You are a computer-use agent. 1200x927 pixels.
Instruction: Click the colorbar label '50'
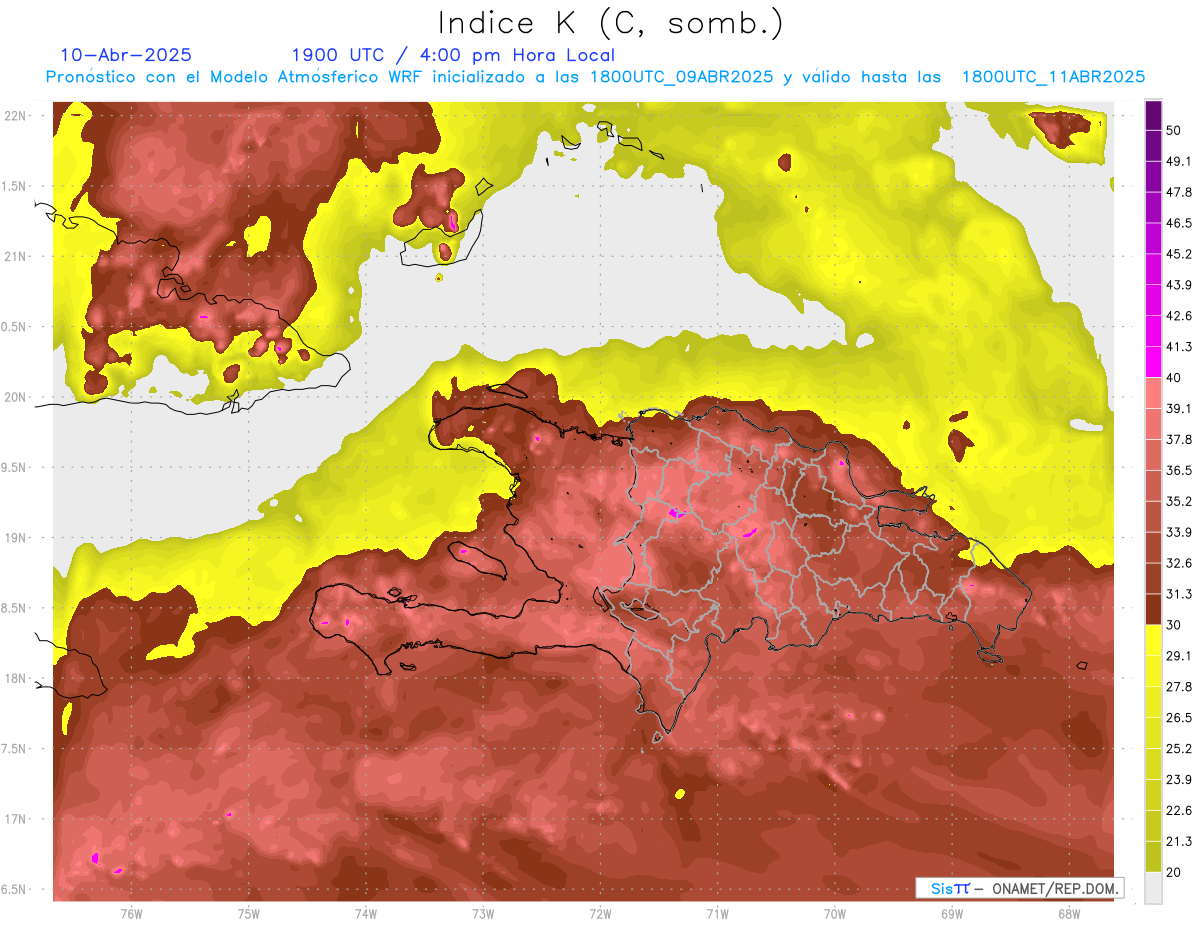(x=1174, y=130)
